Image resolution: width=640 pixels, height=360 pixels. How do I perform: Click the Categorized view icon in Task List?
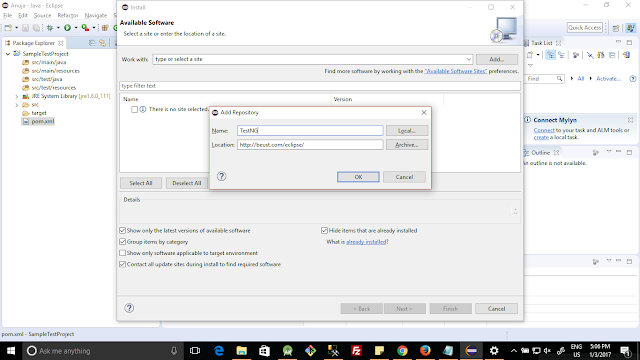pyautogui.click(x=551, y=55)
